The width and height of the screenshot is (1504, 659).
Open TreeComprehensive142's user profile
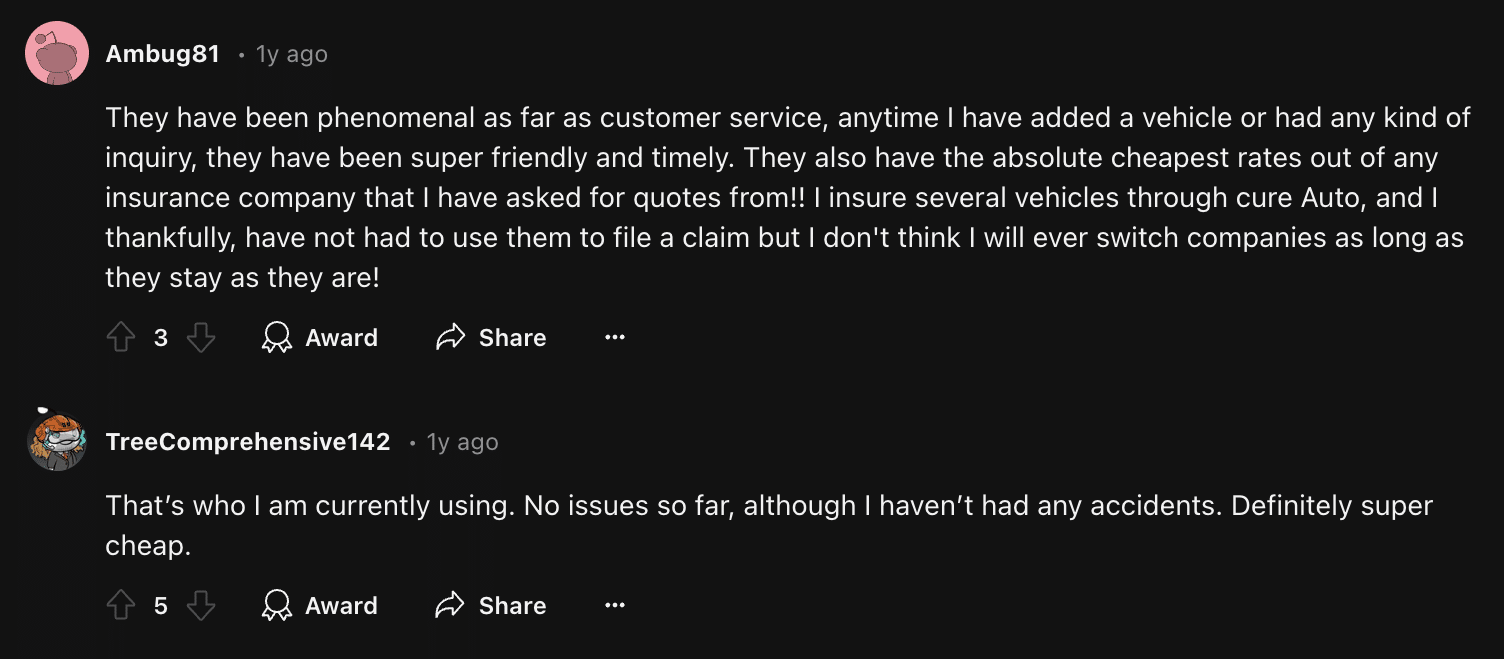(x=248, y=441)
